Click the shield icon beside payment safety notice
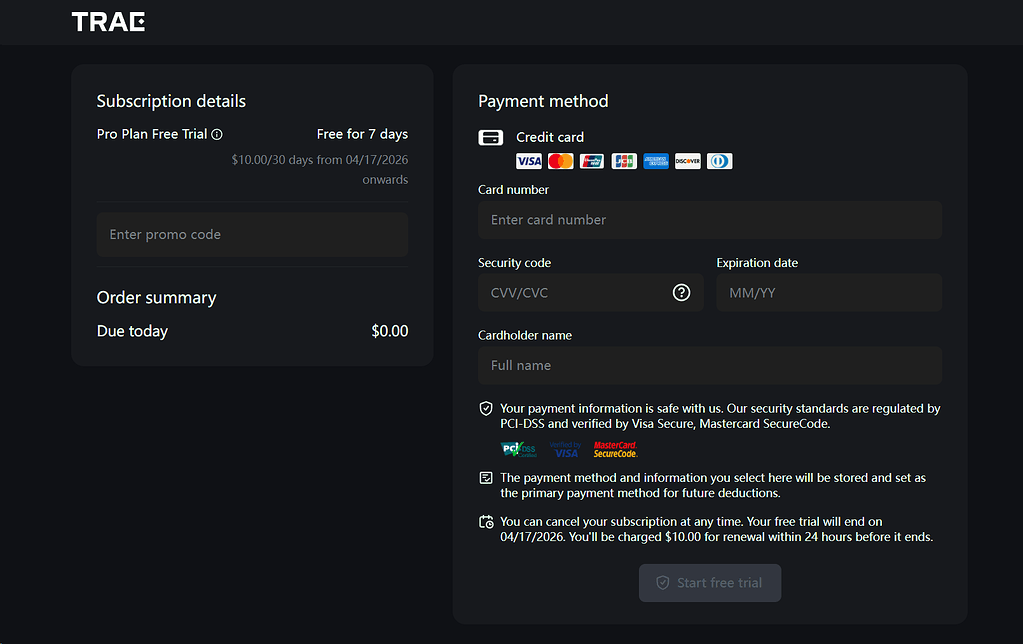 point(486,408)
